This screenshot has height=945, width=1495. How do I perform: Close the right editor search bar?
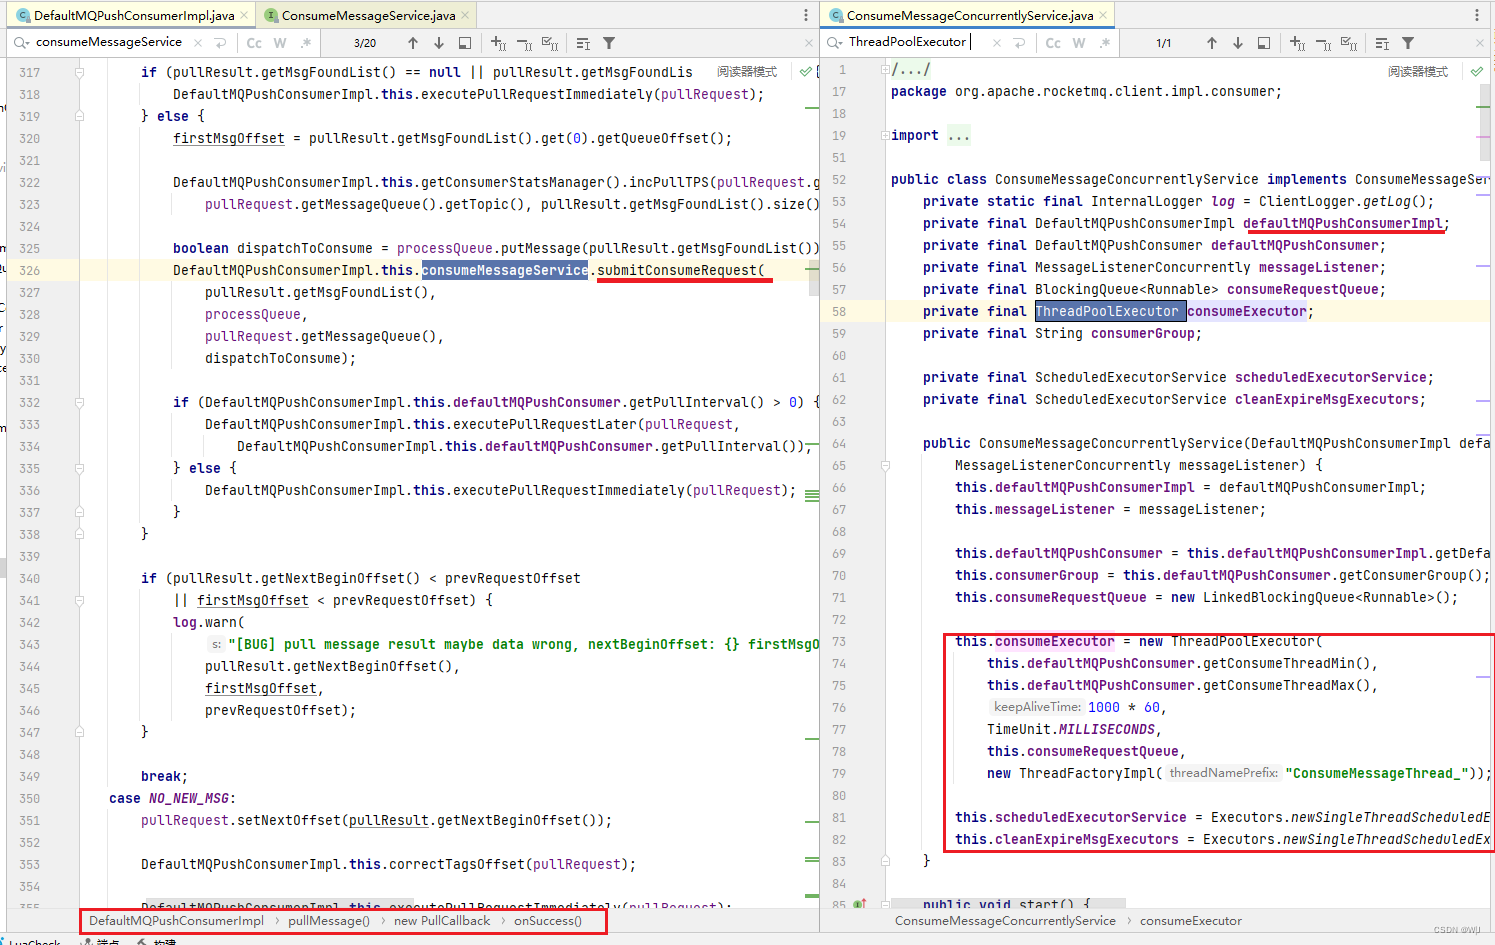[x=1480, y=43]
